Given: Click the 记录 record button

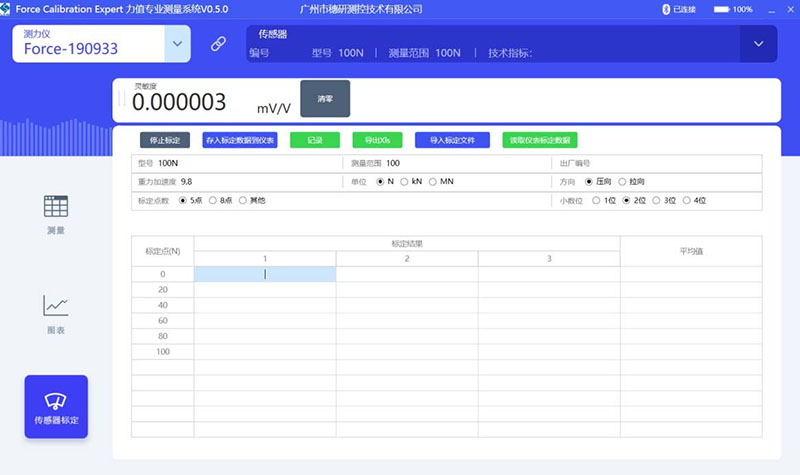Looking at the screenshot, I should 315,140.
